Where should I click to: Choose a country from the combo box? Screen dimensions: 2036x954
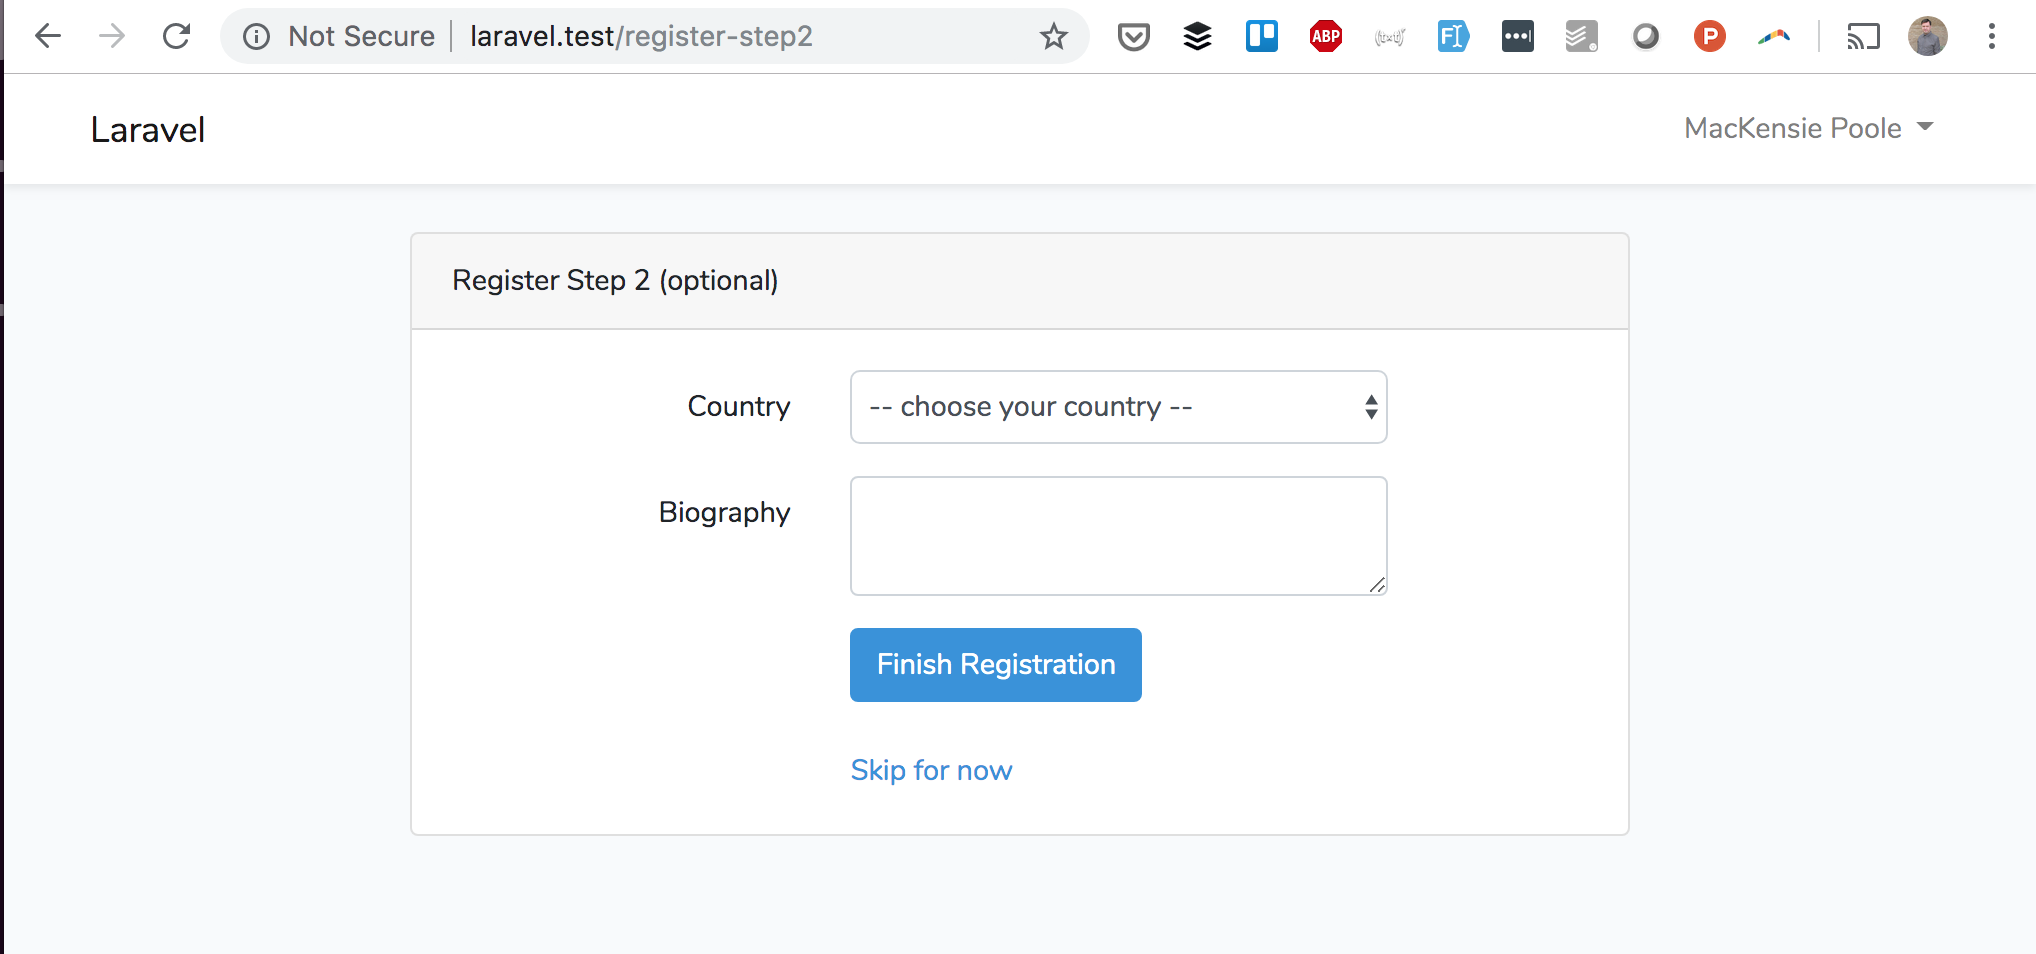click(x=1118, y=406)
